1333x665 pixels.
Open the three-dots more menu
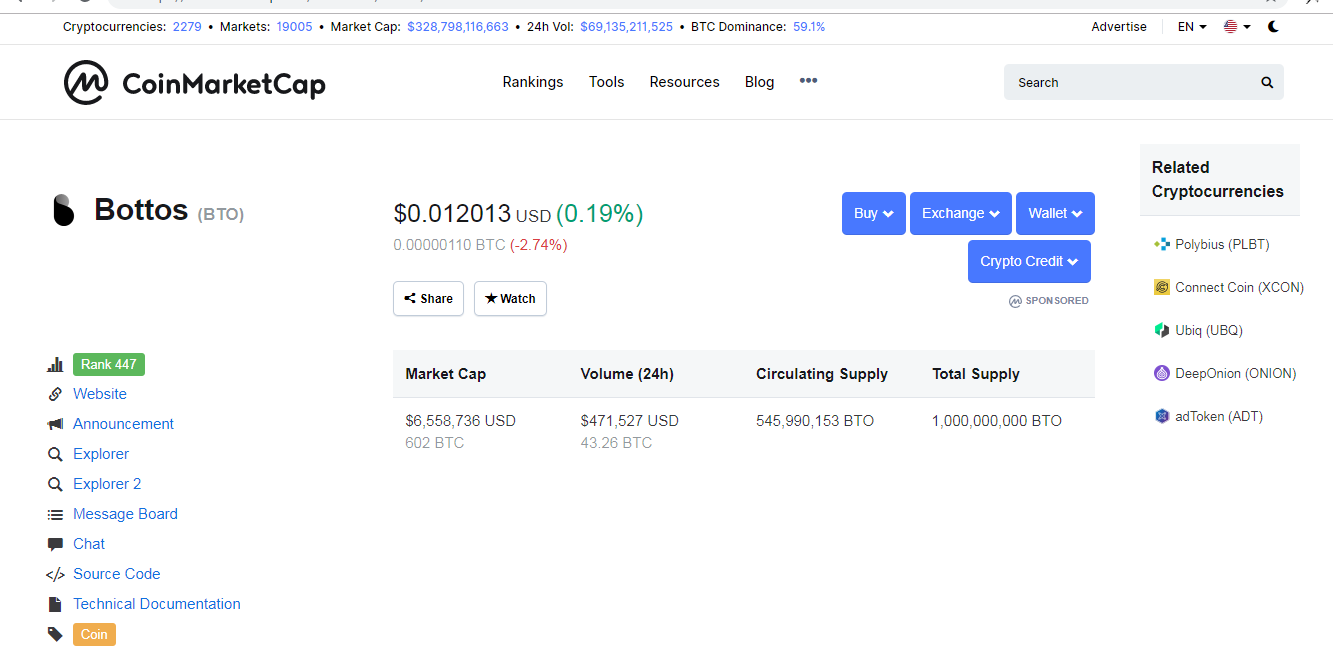[x=808, y=81]
